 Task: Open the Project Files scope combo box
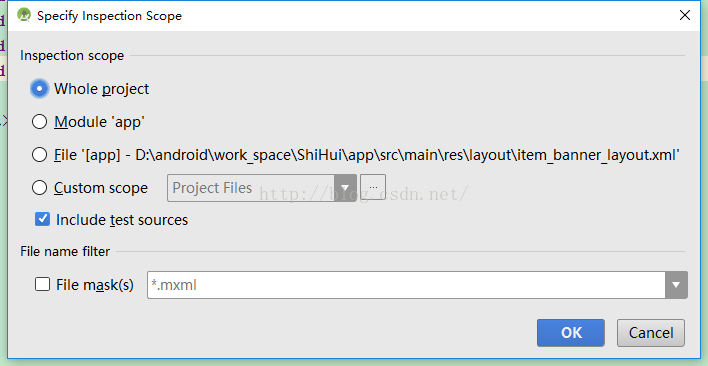[261, 188]
